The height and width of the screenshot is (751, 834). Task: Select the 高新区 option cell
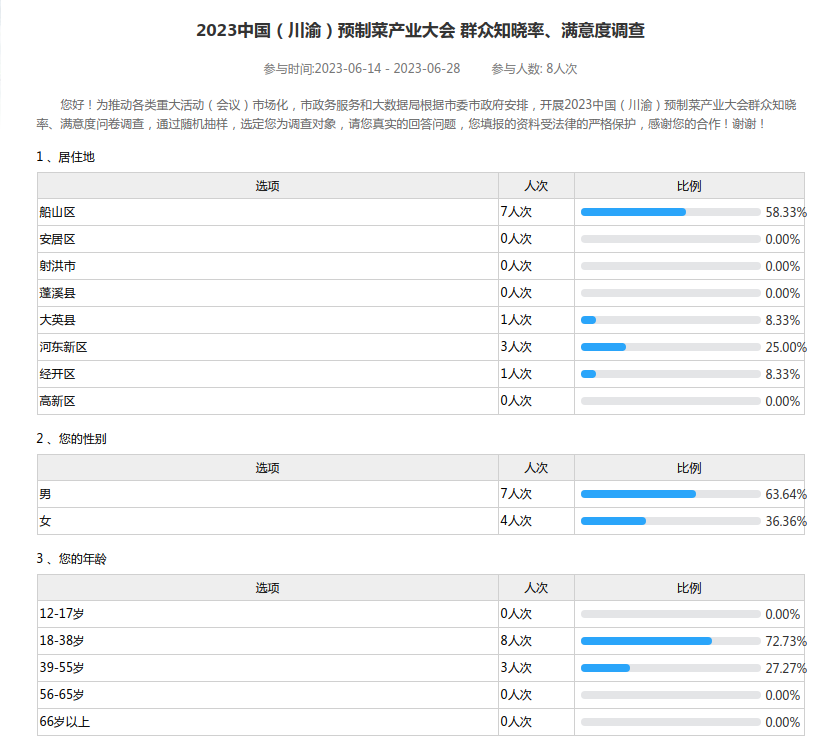(58, 401)
